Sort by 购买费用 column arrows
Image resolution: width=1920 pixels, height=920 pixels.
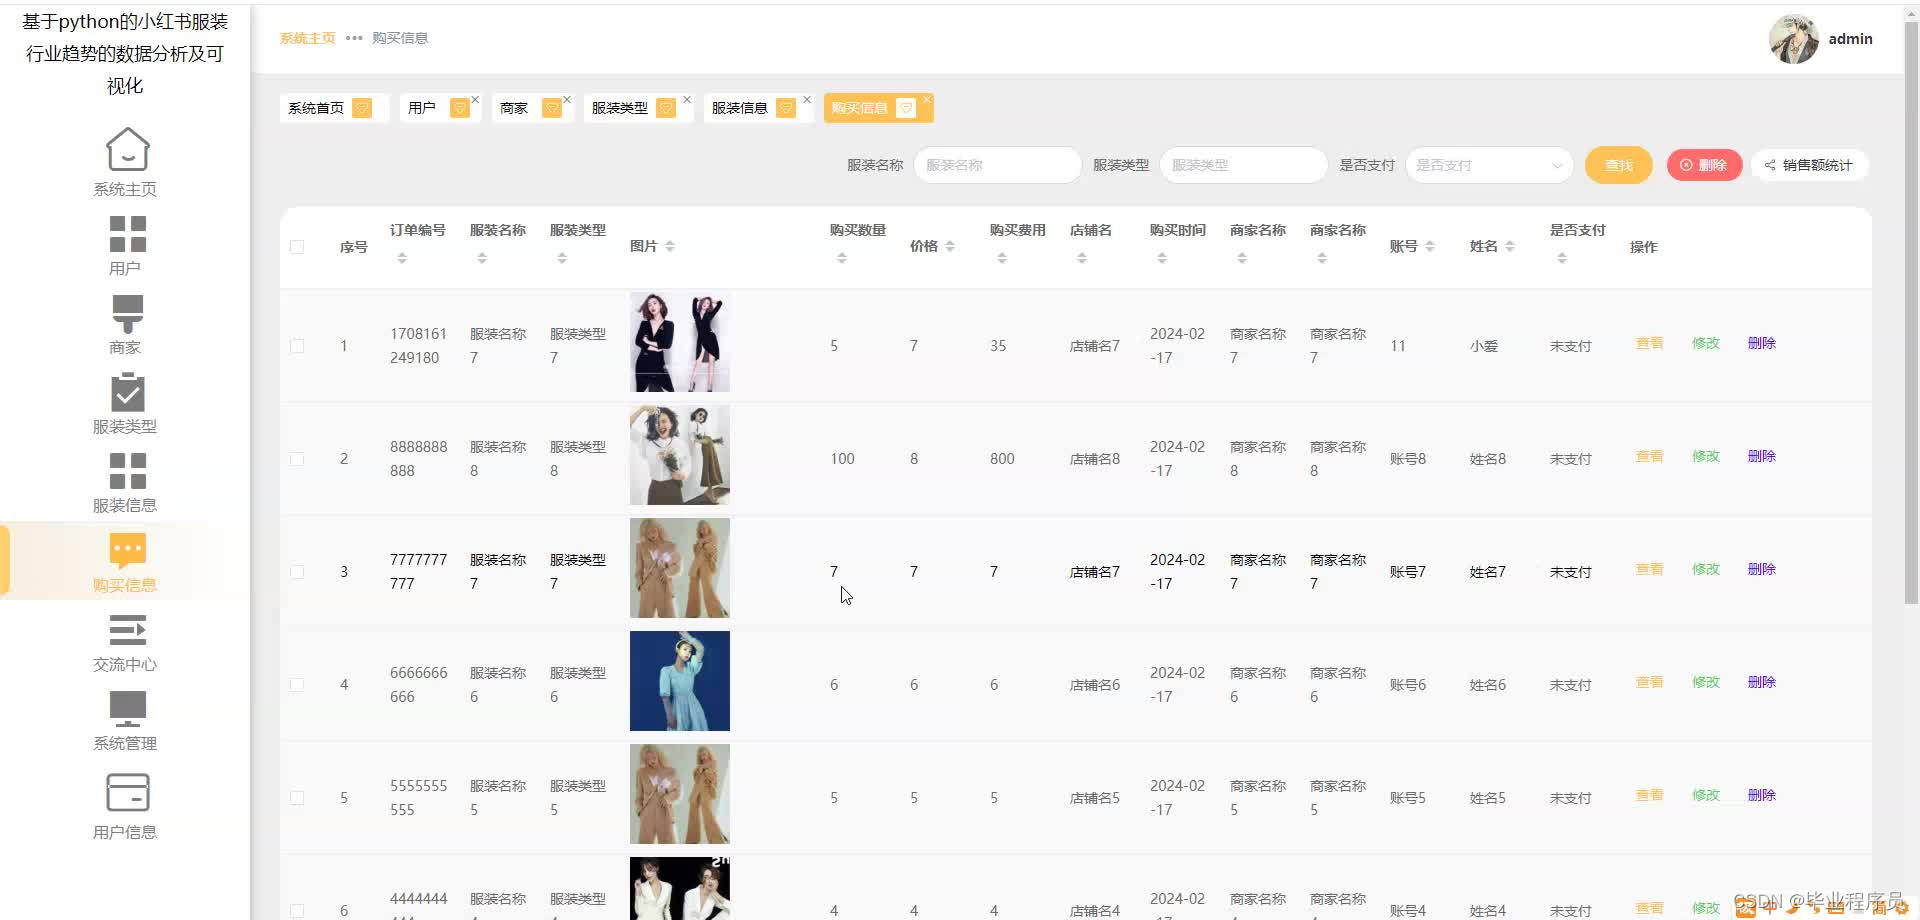coord(1002,258)
